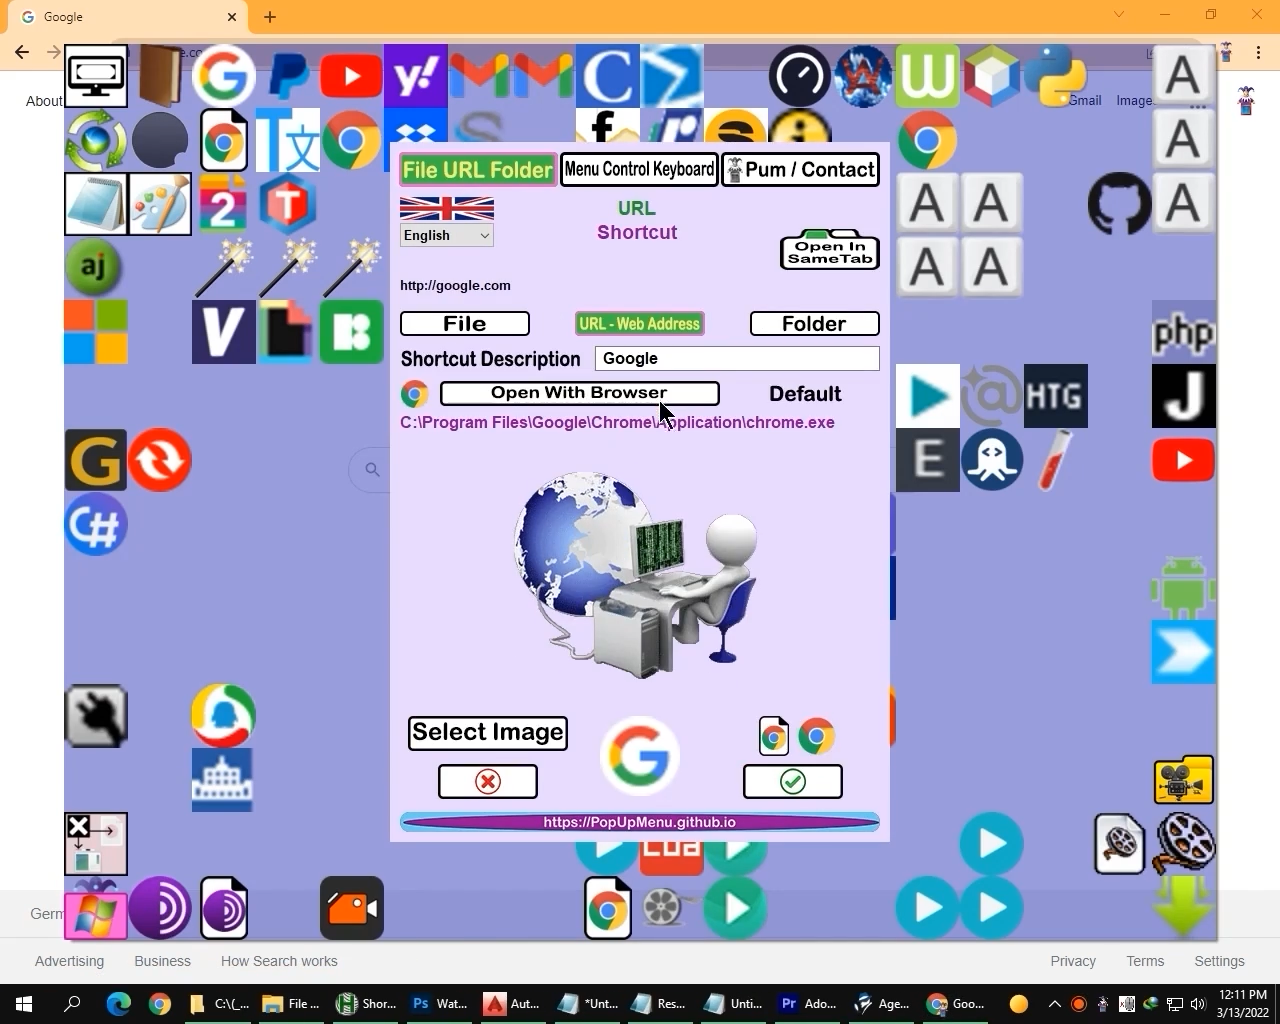Click the taskbar clock and date
This screenshot has width=1280, height=1024.
click(x=1243, y=1004)
